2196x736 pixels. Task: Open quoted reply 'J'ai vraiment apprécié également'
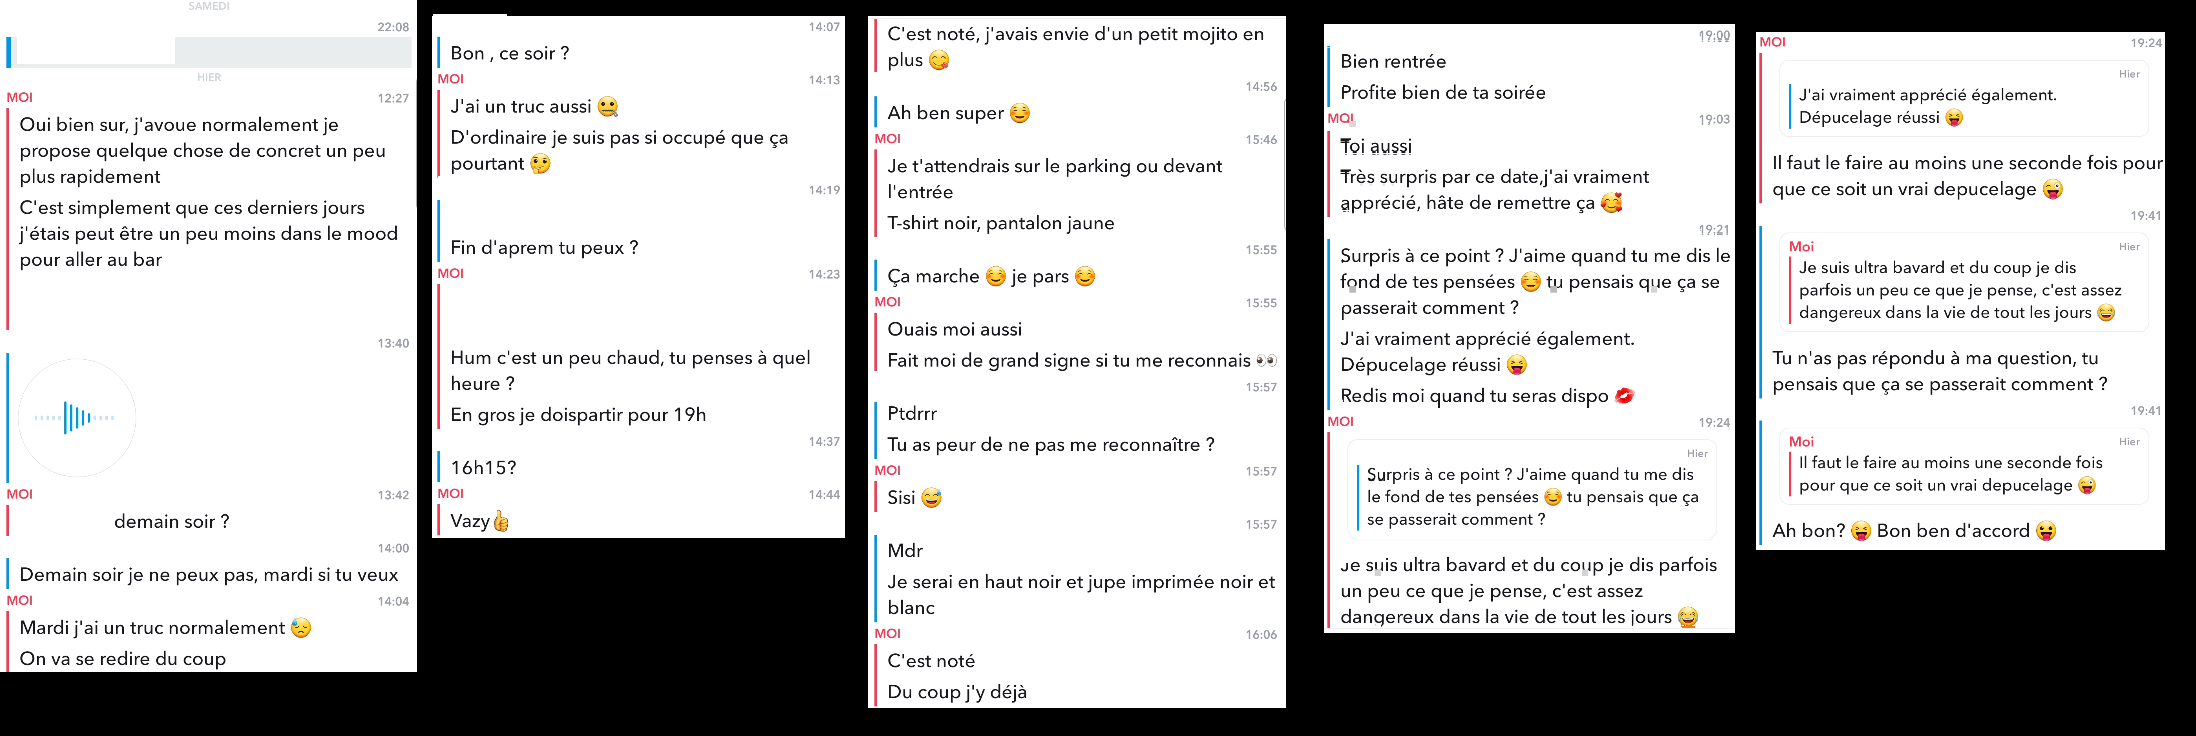(1962, 98)
